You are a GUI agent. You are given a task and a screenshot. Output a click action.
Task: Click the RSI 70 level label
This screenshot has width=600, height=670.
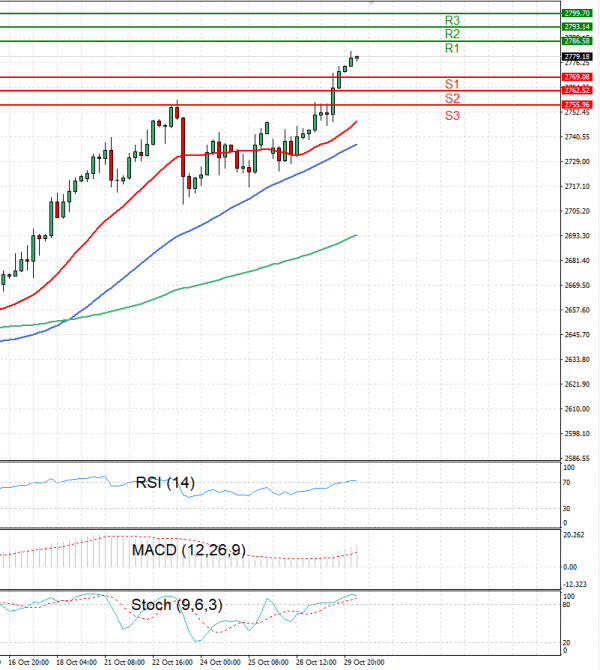pos(566,483)
